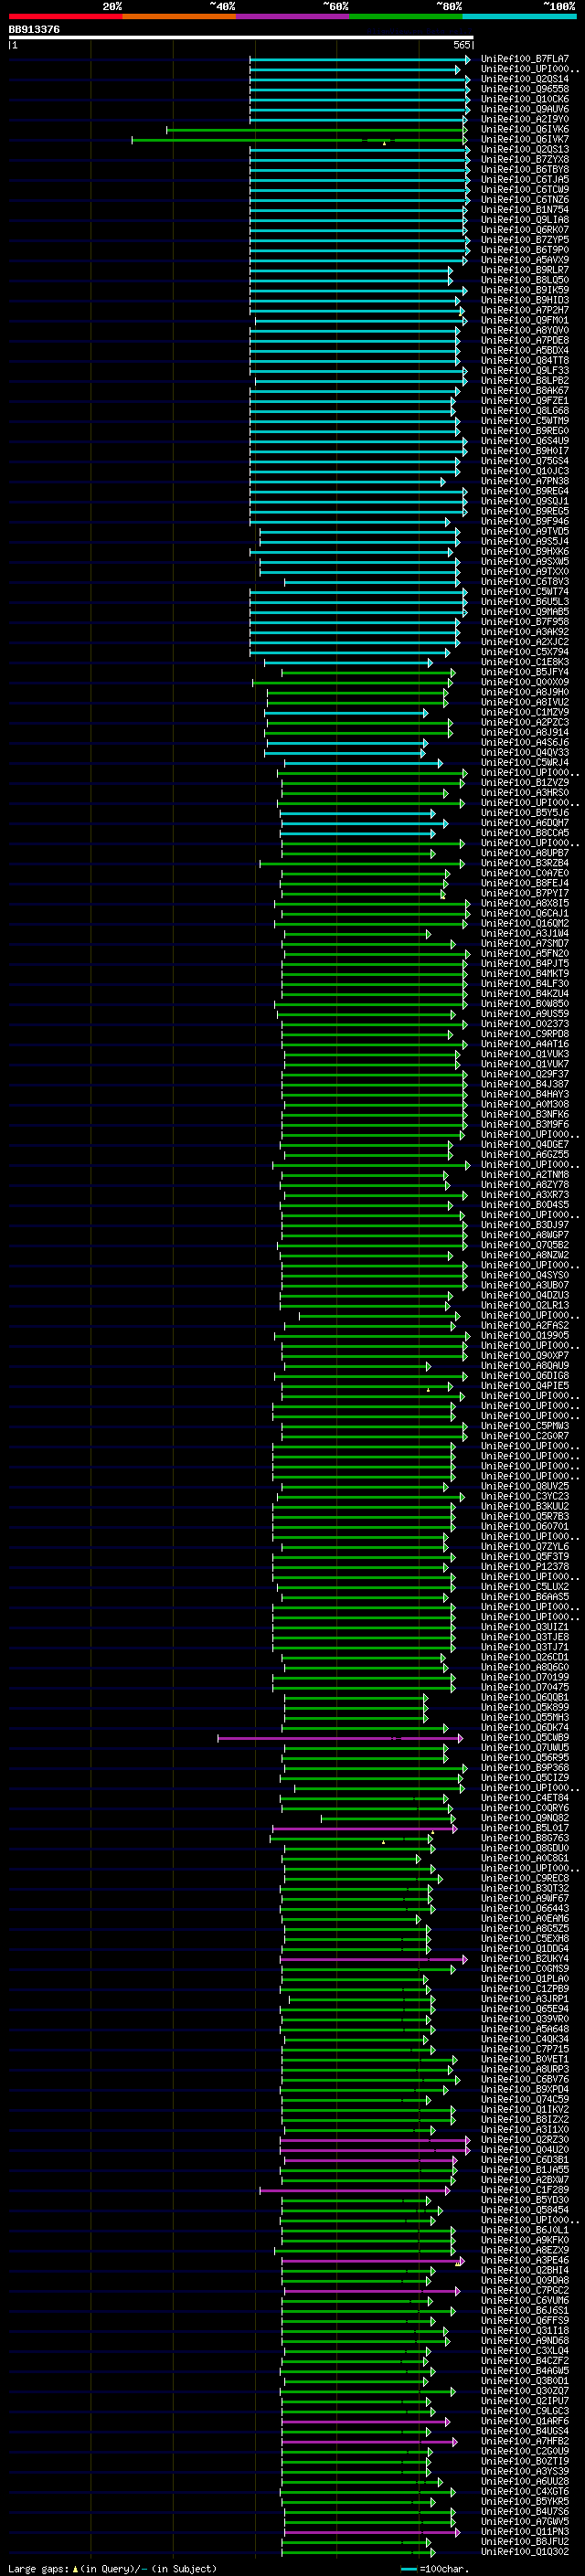The width and height of the screenshot is (585, 2576).
Task: Click the white query sequence bar
Action: point(241,37)
